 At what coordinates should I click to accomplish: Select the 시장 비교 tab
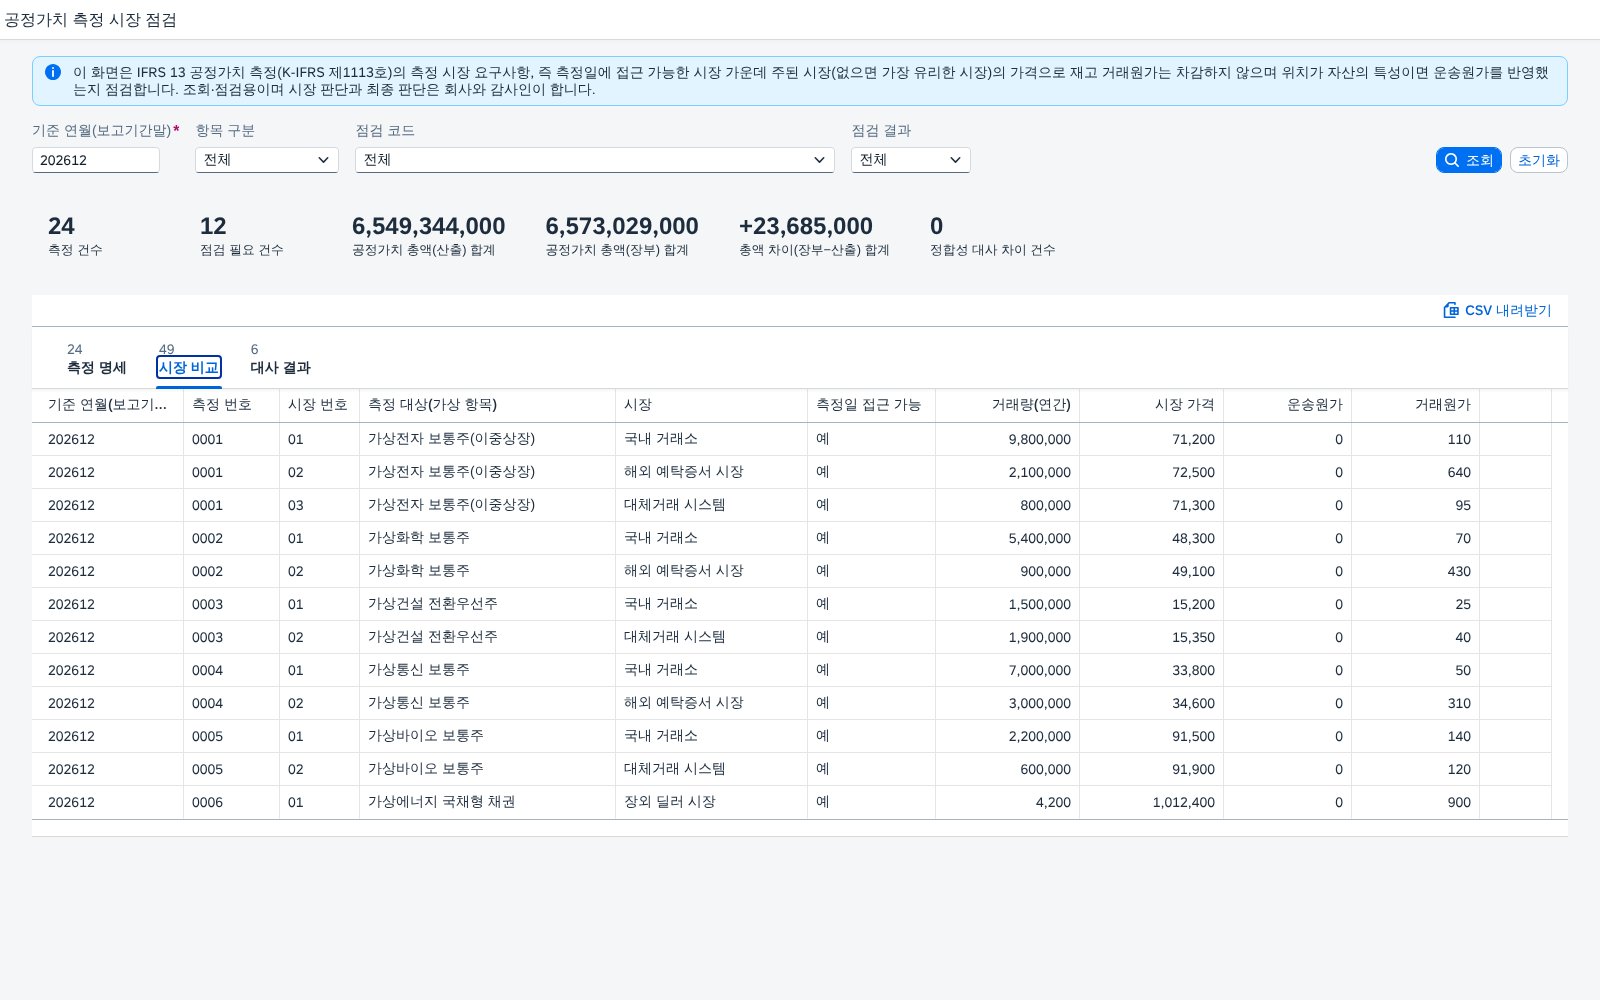(x=189, y=359)
